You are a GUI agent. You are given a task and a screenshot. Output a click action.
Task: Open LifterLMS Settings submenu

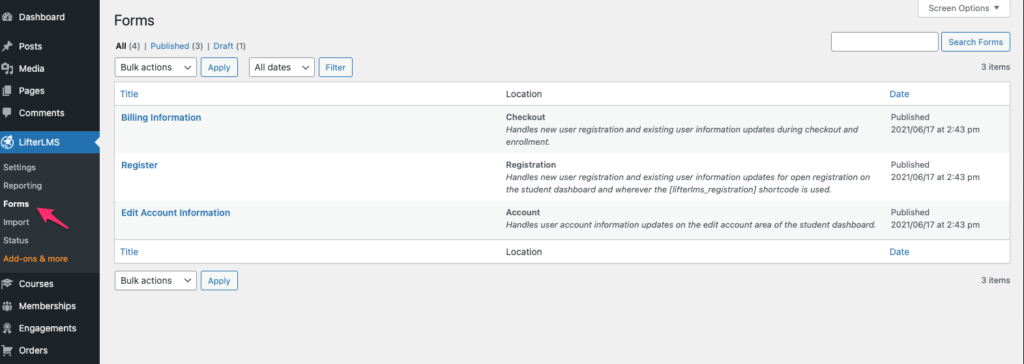click(x=20, y=167)
